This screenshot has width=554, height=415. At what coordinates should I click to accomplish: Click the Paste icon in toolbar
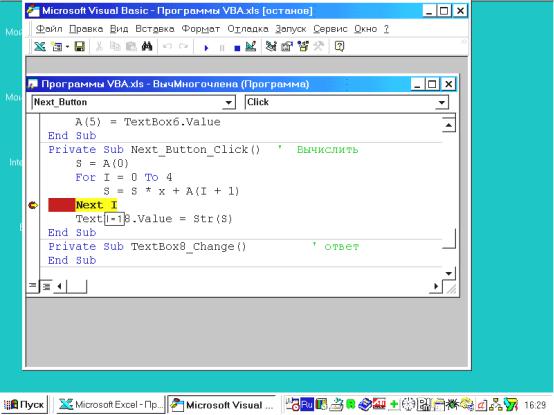point(131,46)
